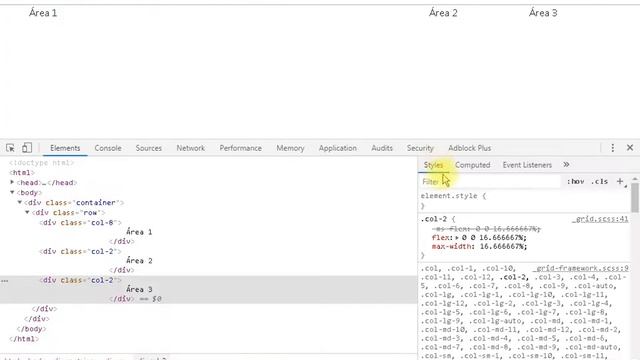640x360 pixels.
Task: Open the Security tab
Action: [420, 148]
